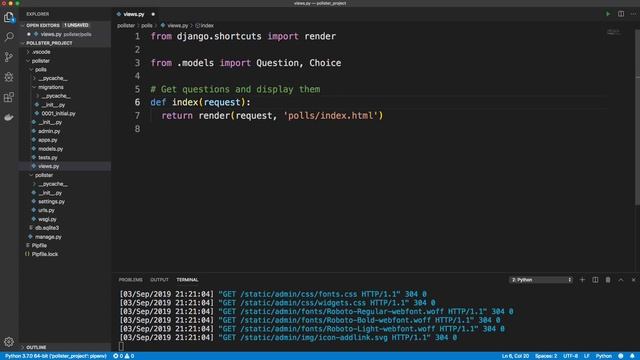Change file encoding 'UTF-8'
640x360 pixels.
pyautogui.click(x=570, y=356)
